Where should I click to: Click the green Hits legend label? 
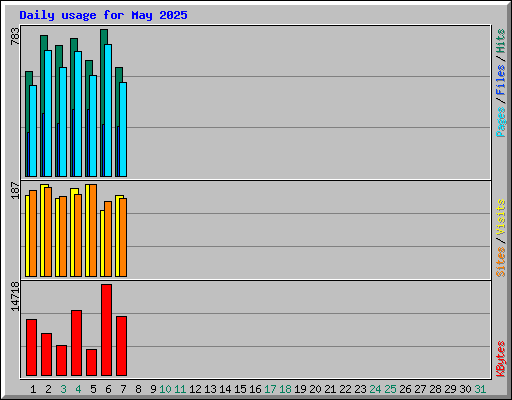(x=501, y=41)
